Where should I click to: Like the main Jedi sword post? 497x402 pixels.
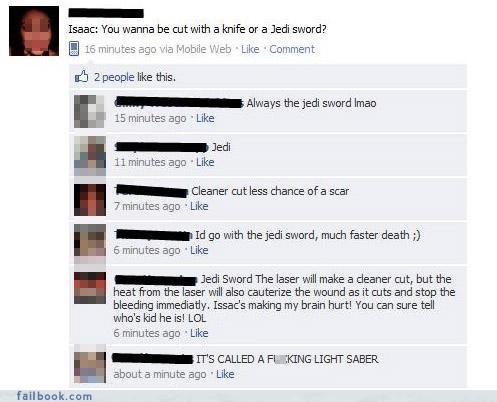250,49
